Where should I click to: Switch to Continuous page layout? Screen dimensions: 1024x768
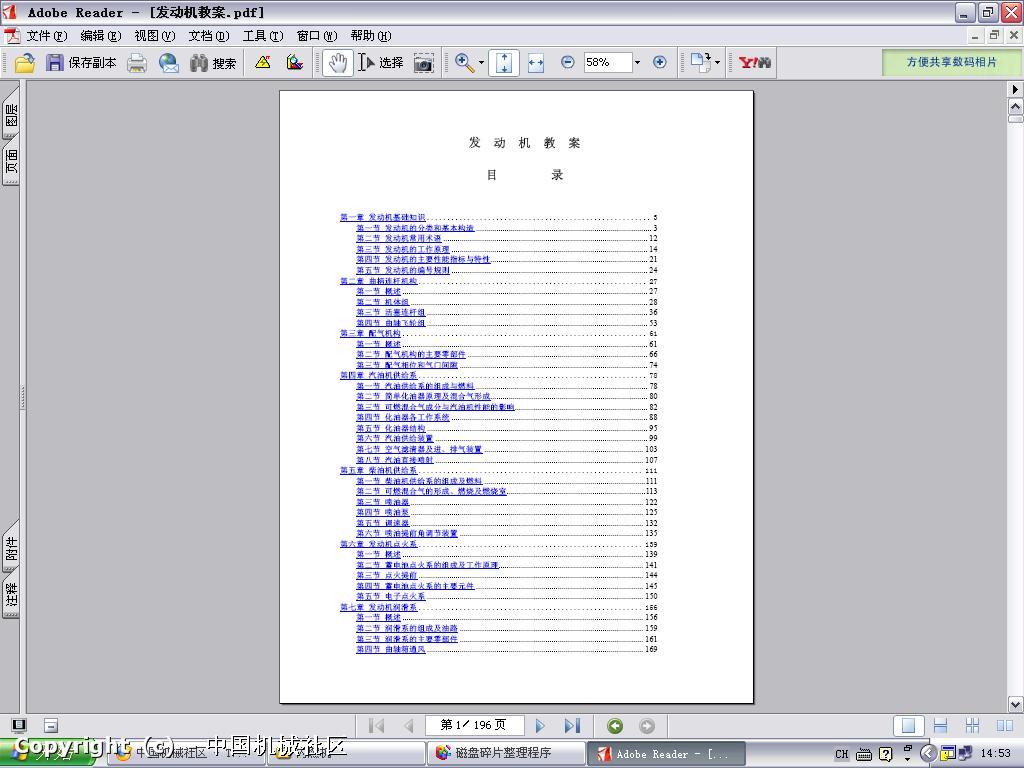pos(940,726)
